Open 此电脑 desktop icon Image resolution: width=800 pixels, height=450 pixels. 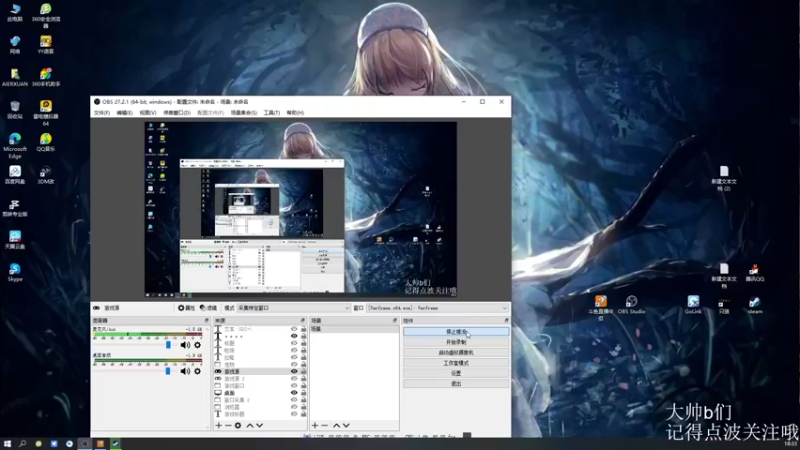click(15, 12)
